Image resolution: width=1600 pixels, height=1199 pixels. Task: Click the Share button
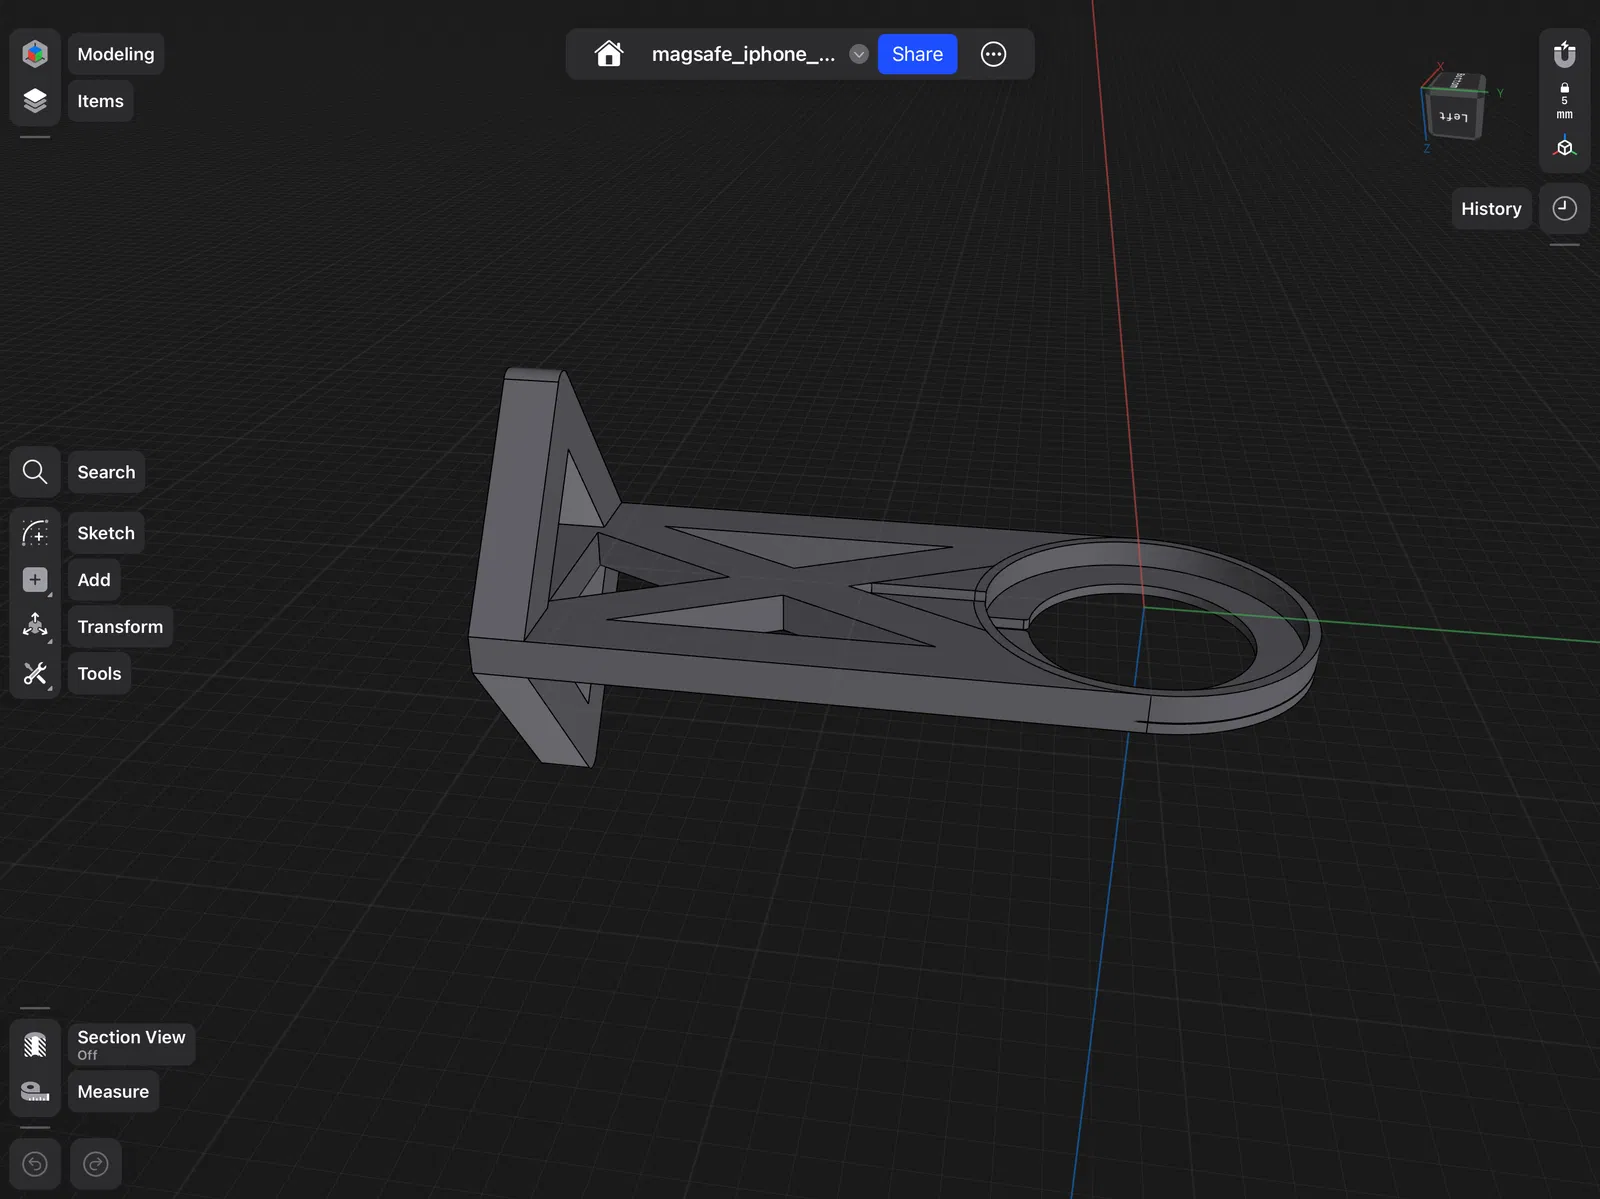tap(917, 54)
